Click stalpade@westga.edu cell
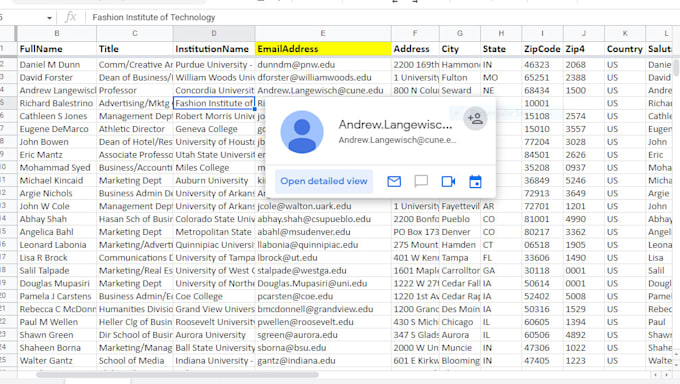680x384 pixels. tap(323, 271)
